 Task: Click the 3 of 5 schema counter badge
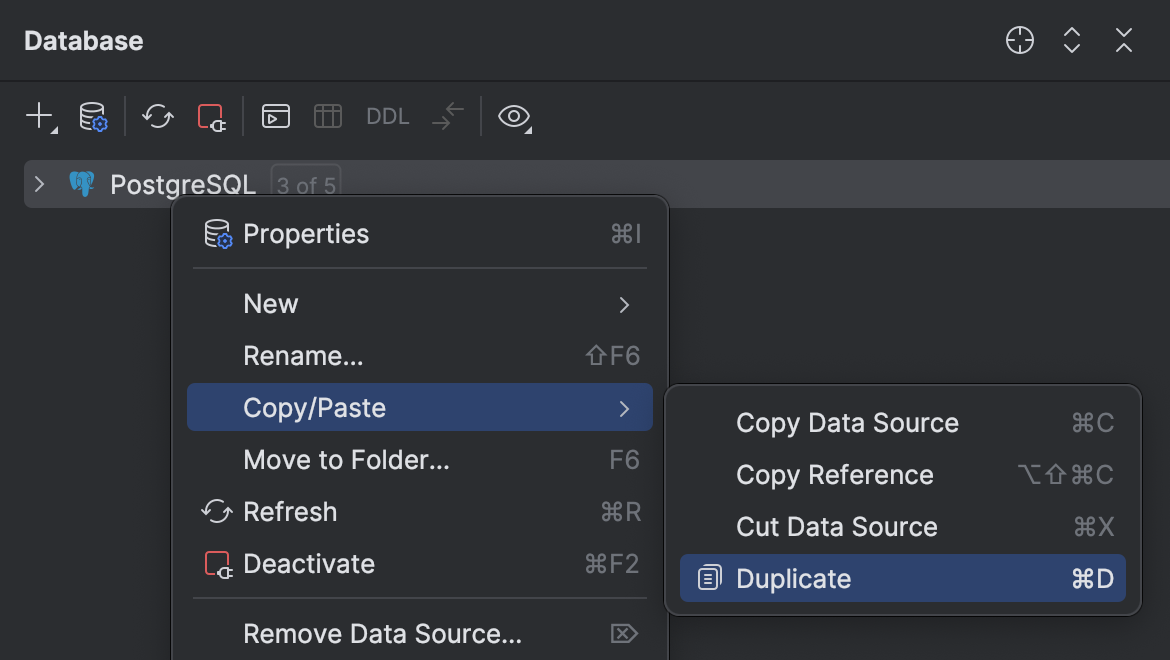click(305, 184)
